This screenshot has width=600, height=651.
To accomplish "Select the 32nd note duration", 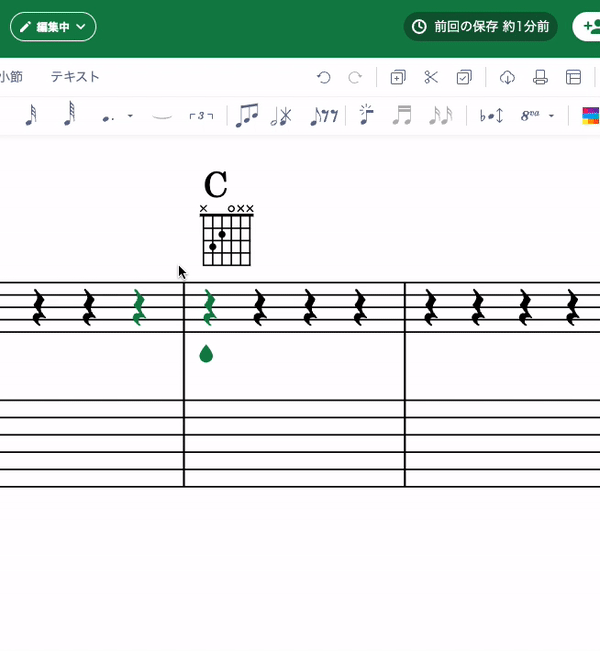I will [31, 115].
